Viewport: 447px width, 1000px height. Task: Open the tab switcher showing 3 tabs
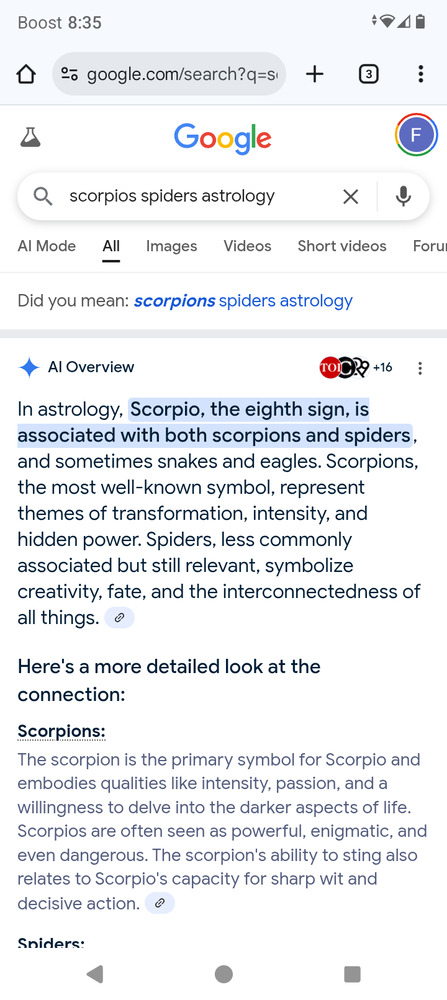[368, 75]
